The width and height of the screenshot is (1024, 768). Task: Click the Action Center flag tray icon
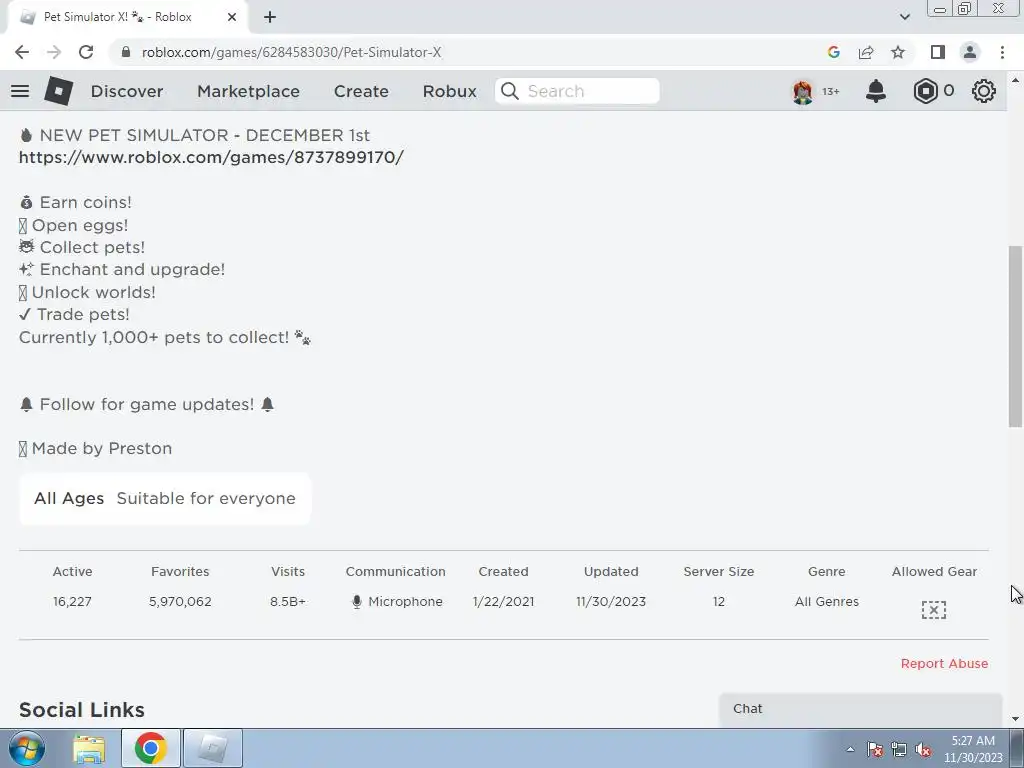click(x=875, y=749)
